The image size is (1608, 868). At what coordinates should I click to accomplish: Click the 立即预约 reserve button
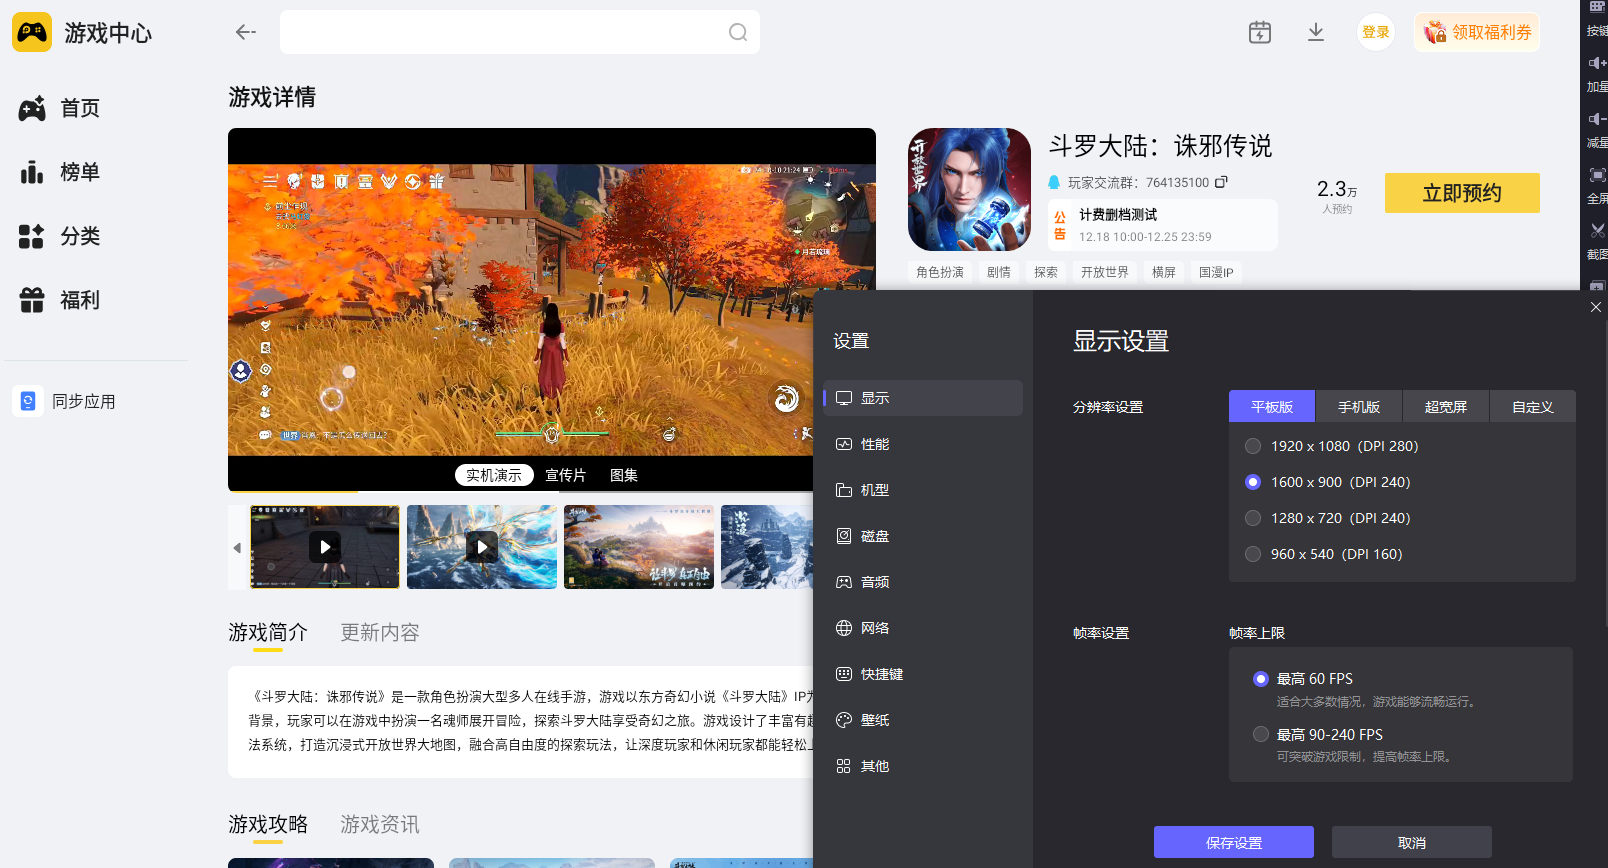coord(1461,193)
